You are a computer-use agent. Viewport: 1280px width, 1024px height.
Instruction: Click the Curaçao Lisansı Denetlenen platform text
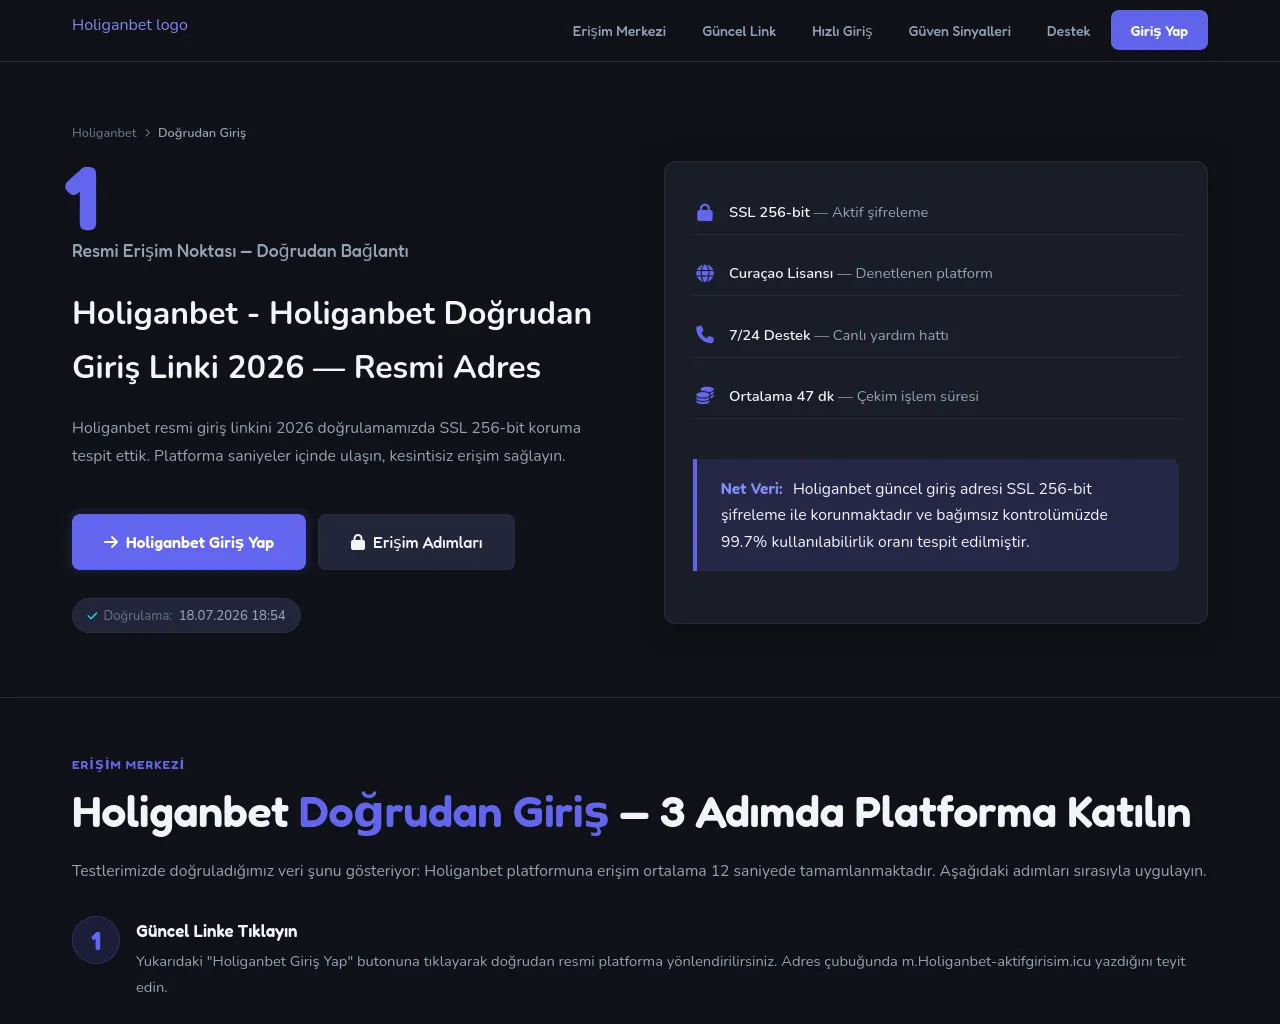point(861,273)
